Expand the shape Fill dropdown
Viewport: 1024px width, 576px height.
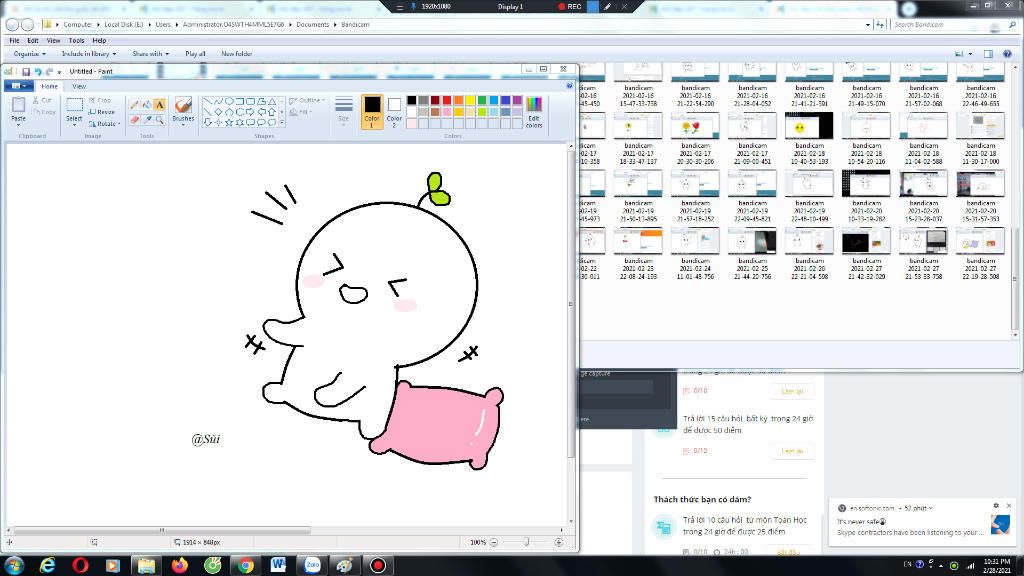pyautogui.click(x=300, y=112)
